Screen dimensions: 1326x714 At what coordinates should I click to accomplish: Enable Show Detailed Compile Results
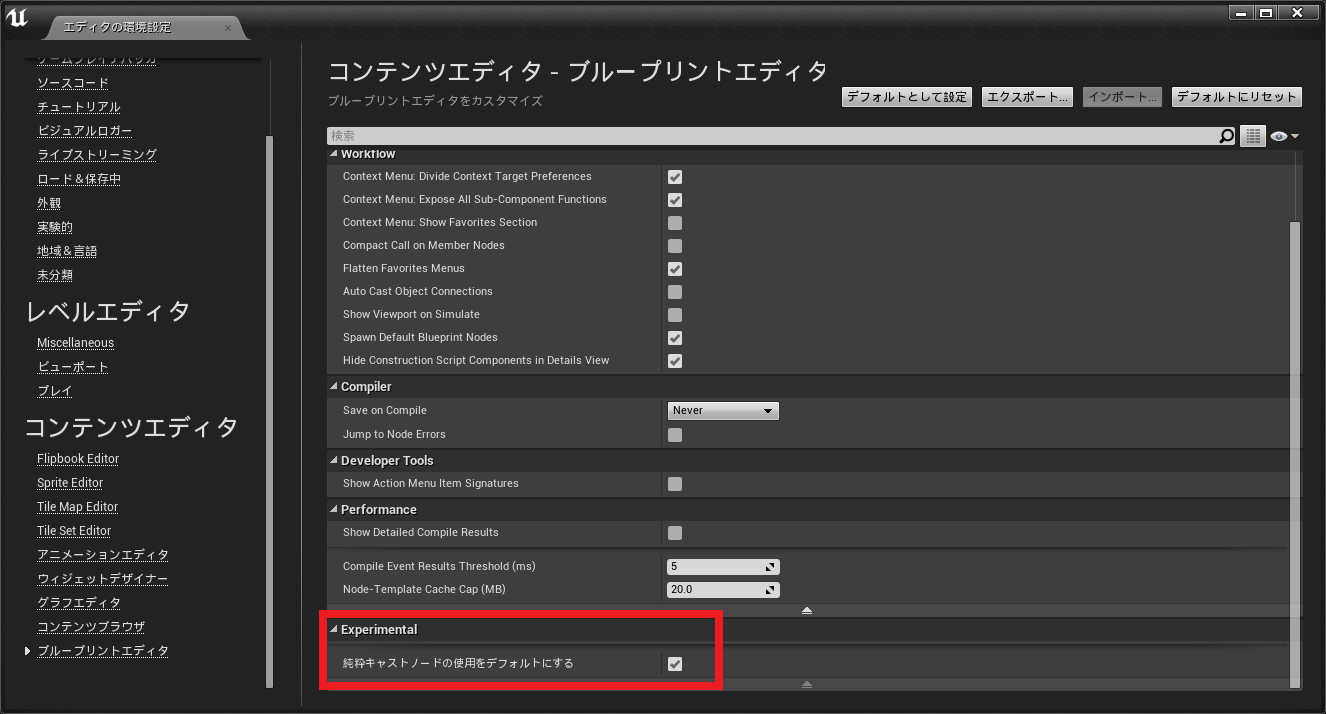pyautogui.click(x=675, y=532)
